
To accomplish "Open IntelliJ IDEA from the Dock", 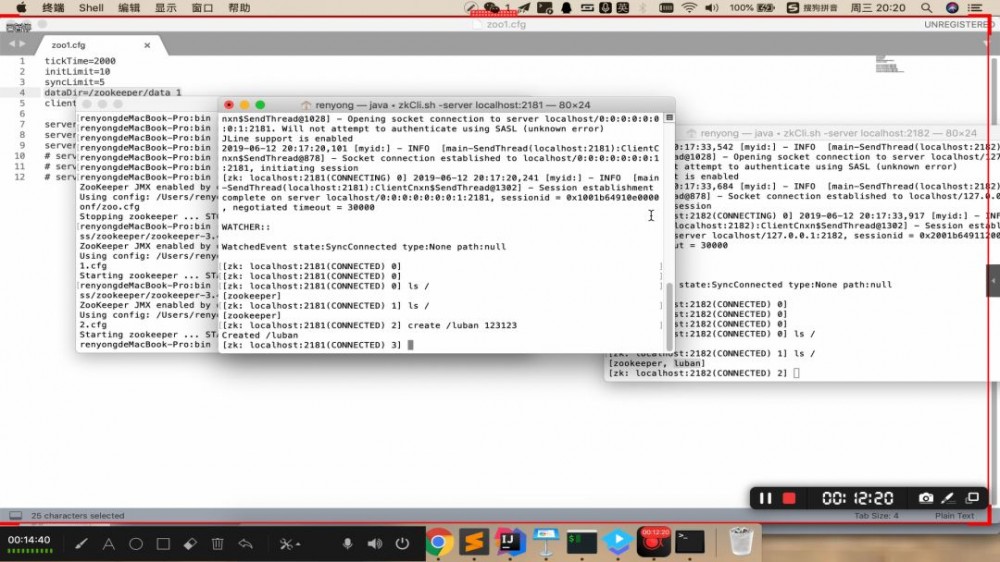I will [509, 542].
